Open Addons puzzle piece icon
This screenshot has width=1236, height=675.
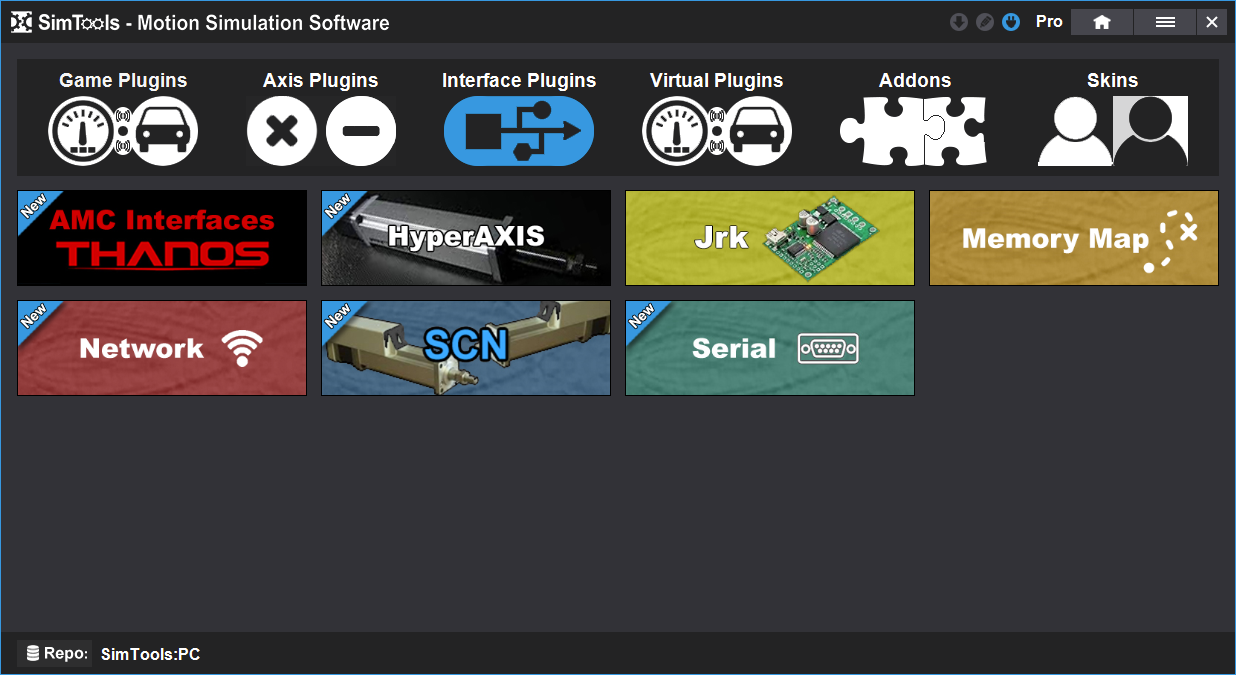(914, 131)
